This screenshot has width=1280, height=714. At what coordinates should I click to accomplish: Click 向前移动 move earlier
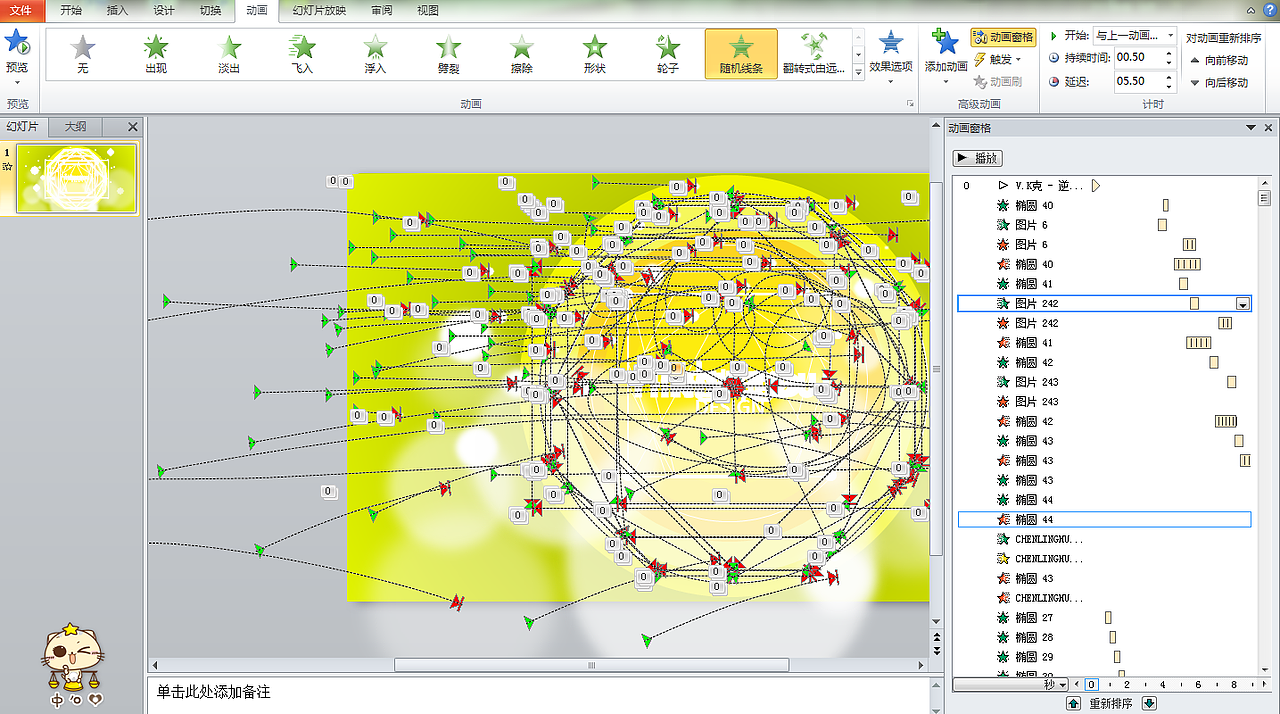pos(1219,60)
